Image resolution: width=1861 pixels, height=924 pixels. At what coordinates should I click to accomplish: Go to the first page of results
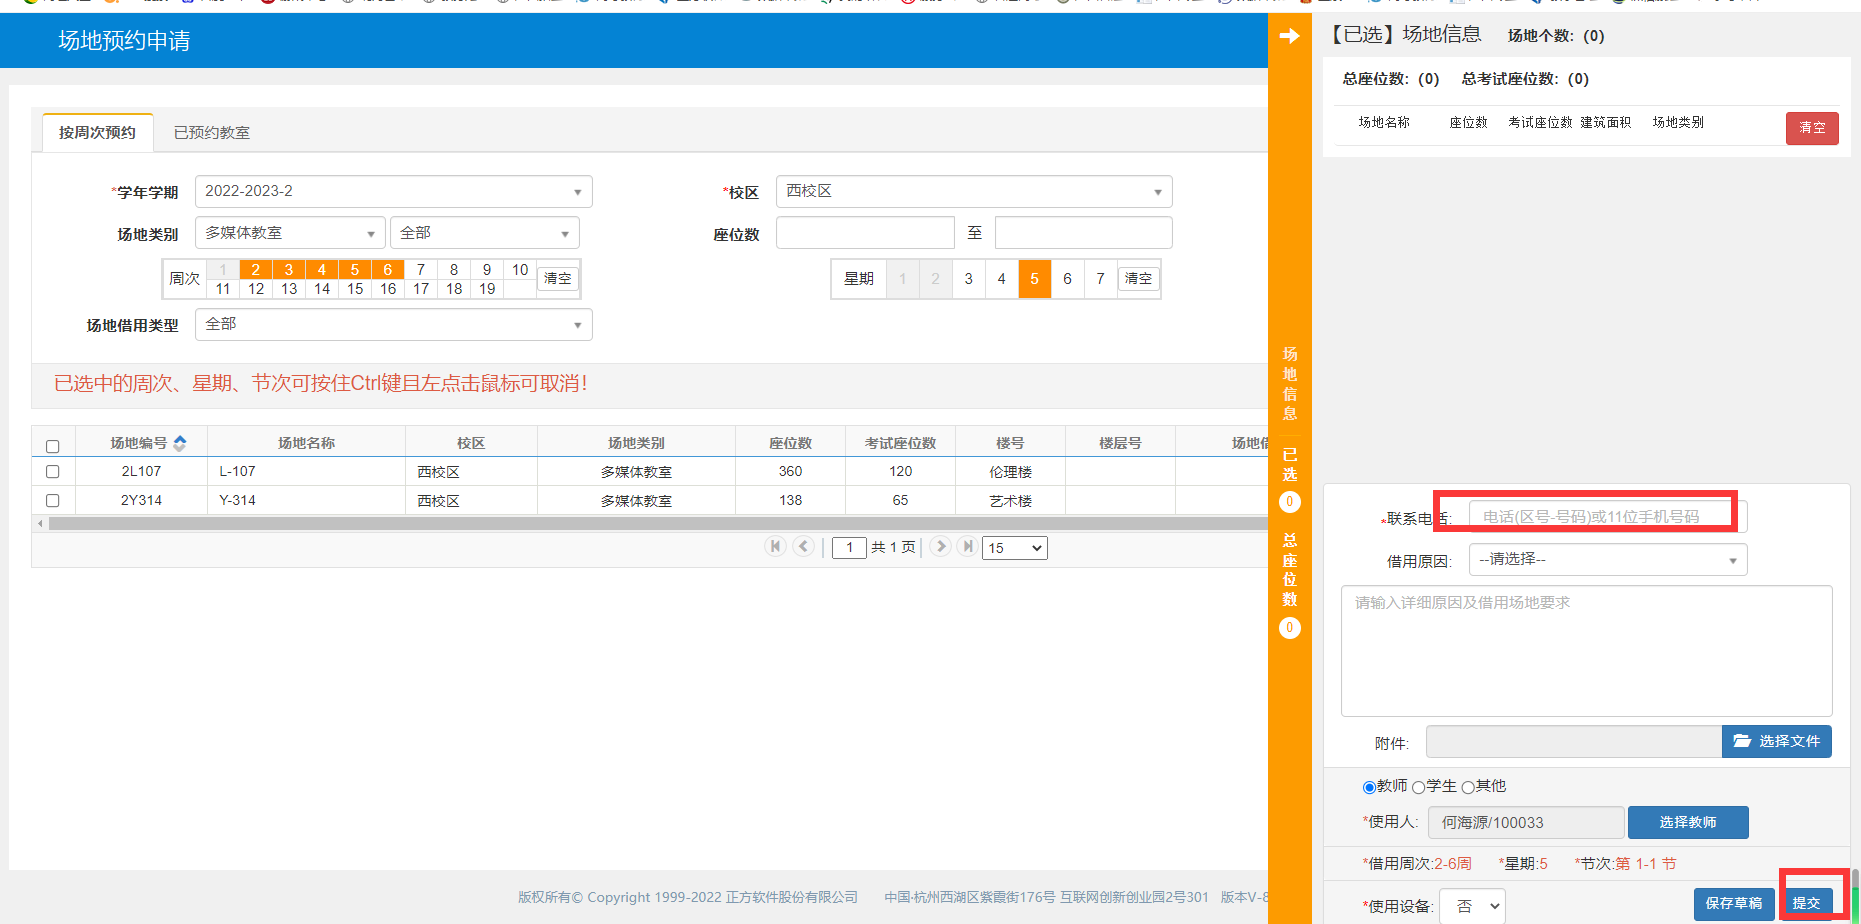click(x=775, y=546)
